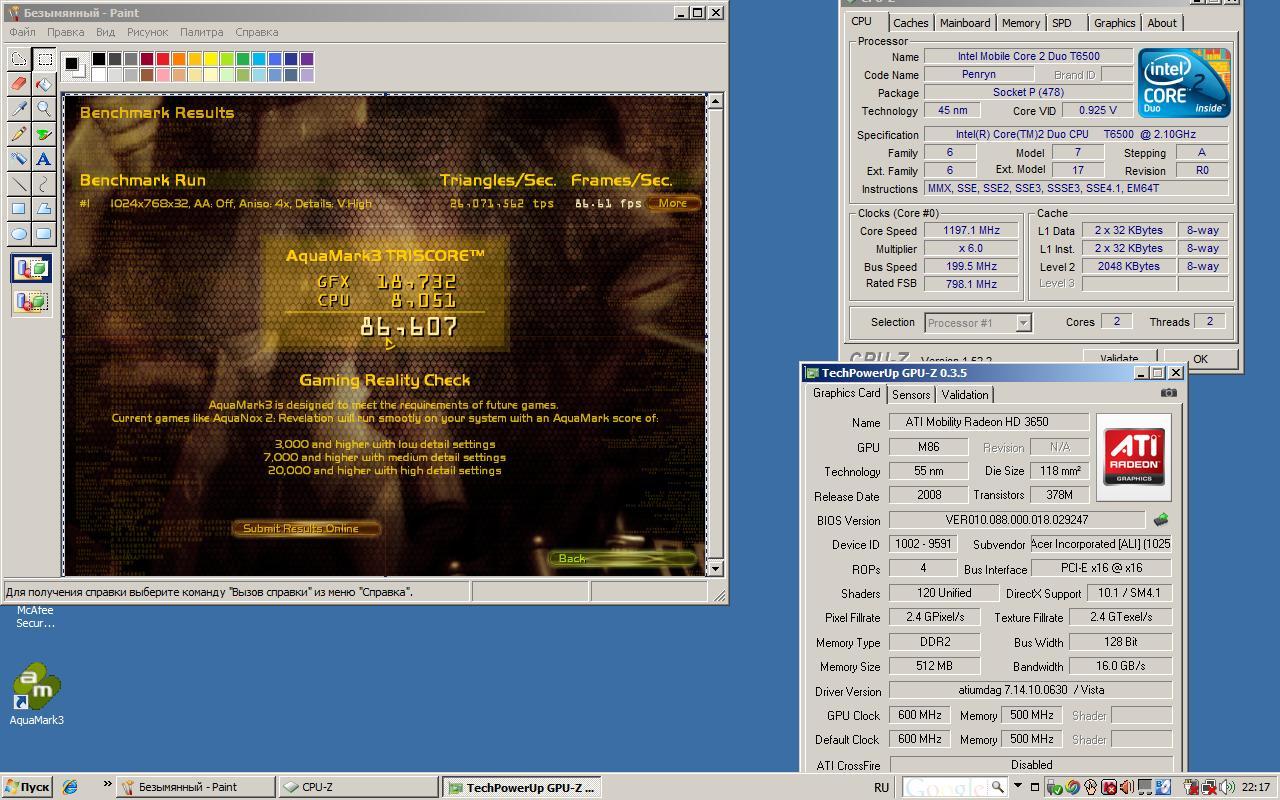Viewport: 1280px width, 800px height.
Task: Select the Magnifier tool in Paint
Action: [x=44, y=109]
